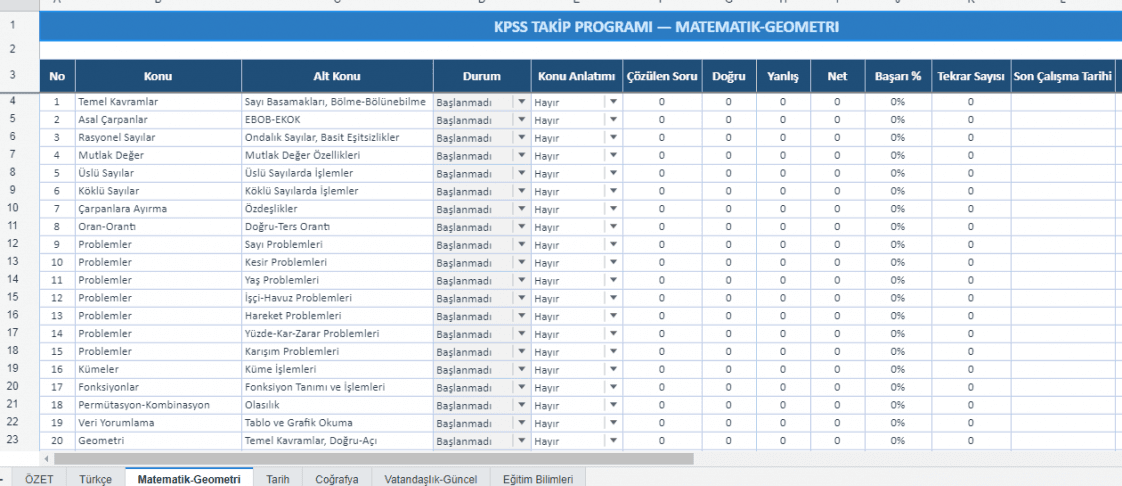
Task: Open Konu Anlatımı dropdown for Veri Yorumlama row
Action: tap(613, 423)
